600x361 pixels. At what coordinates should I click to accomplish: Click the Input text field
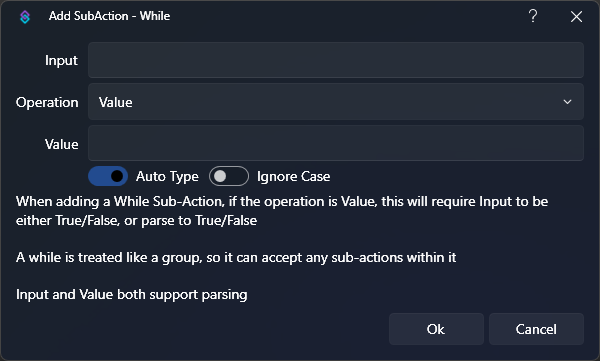pos(336,60)
